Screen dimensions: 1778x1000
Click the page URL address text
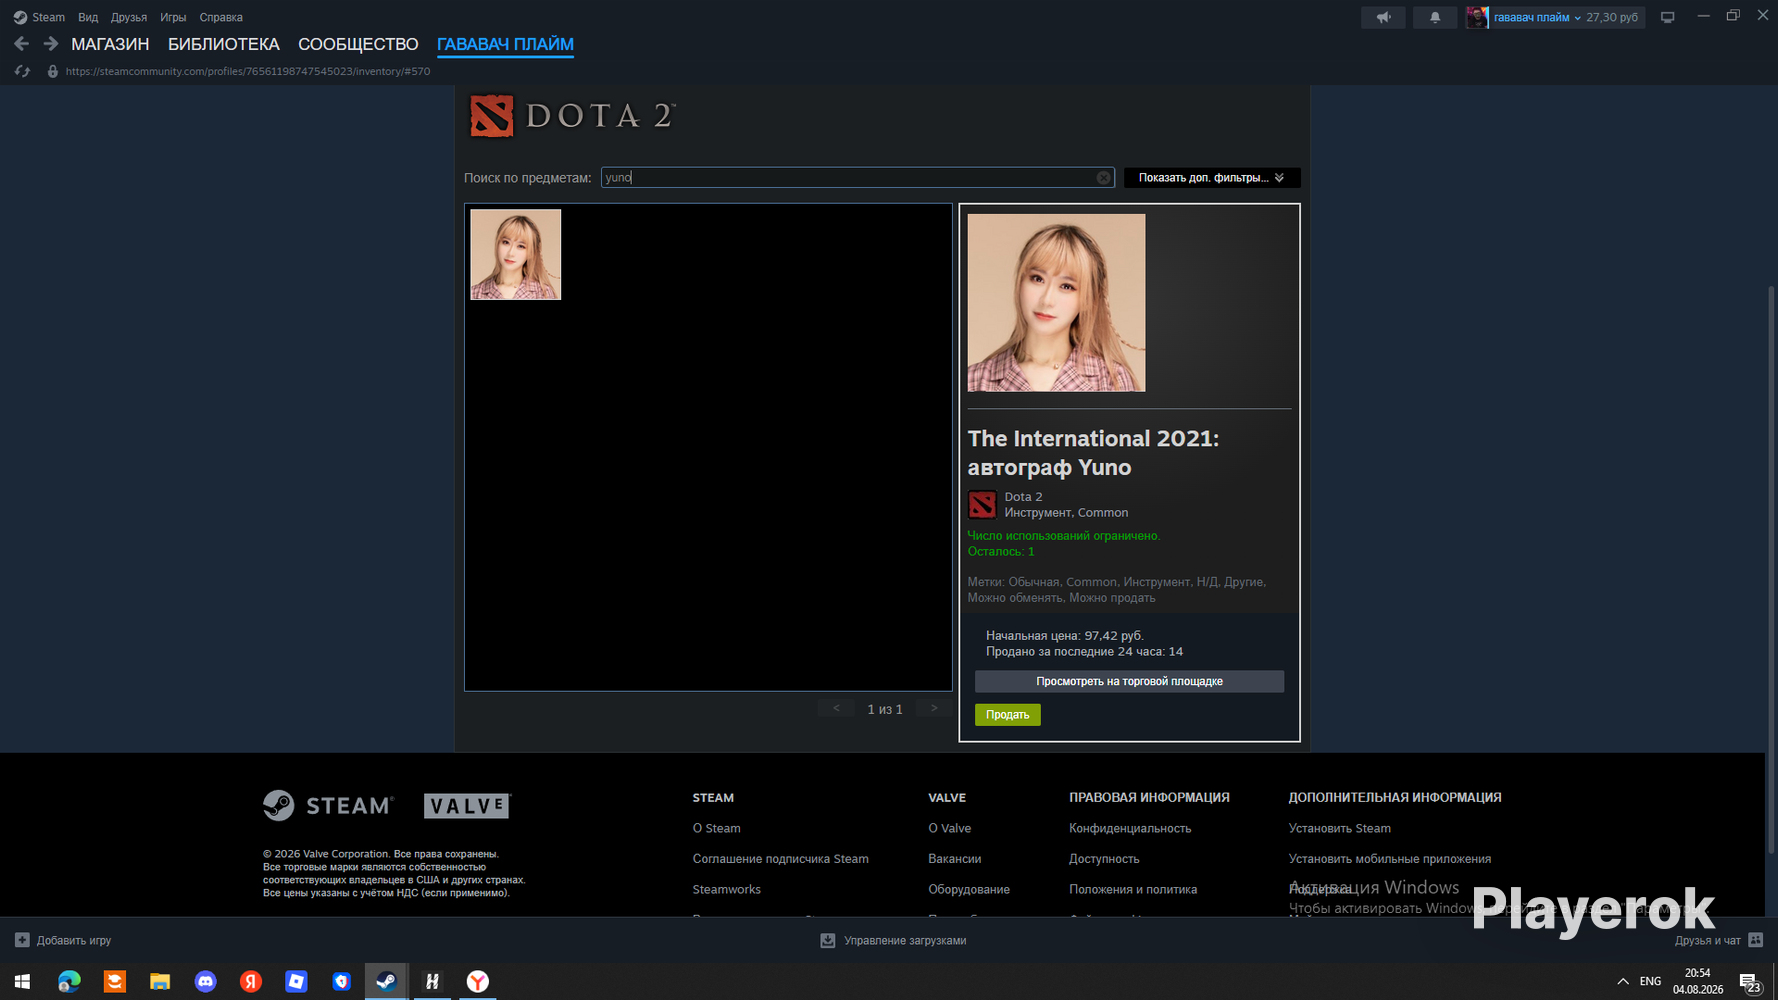(x=248, y=71)
